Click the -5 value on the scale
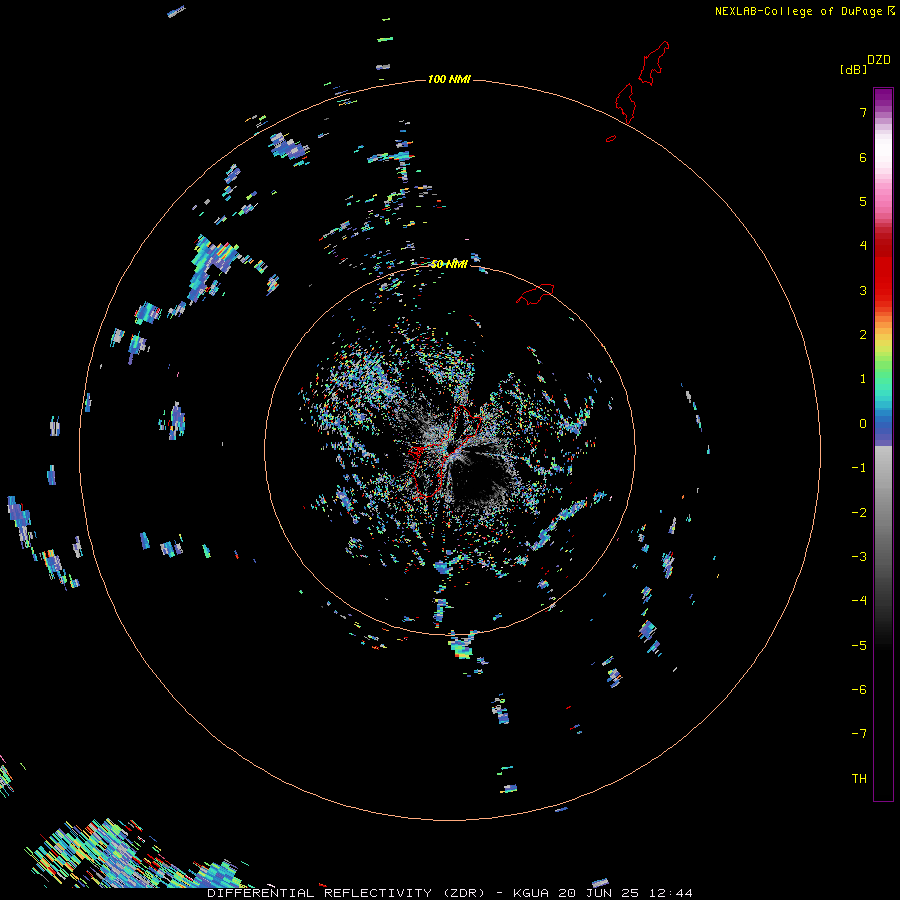900x900 pixels. click(859, 646)
